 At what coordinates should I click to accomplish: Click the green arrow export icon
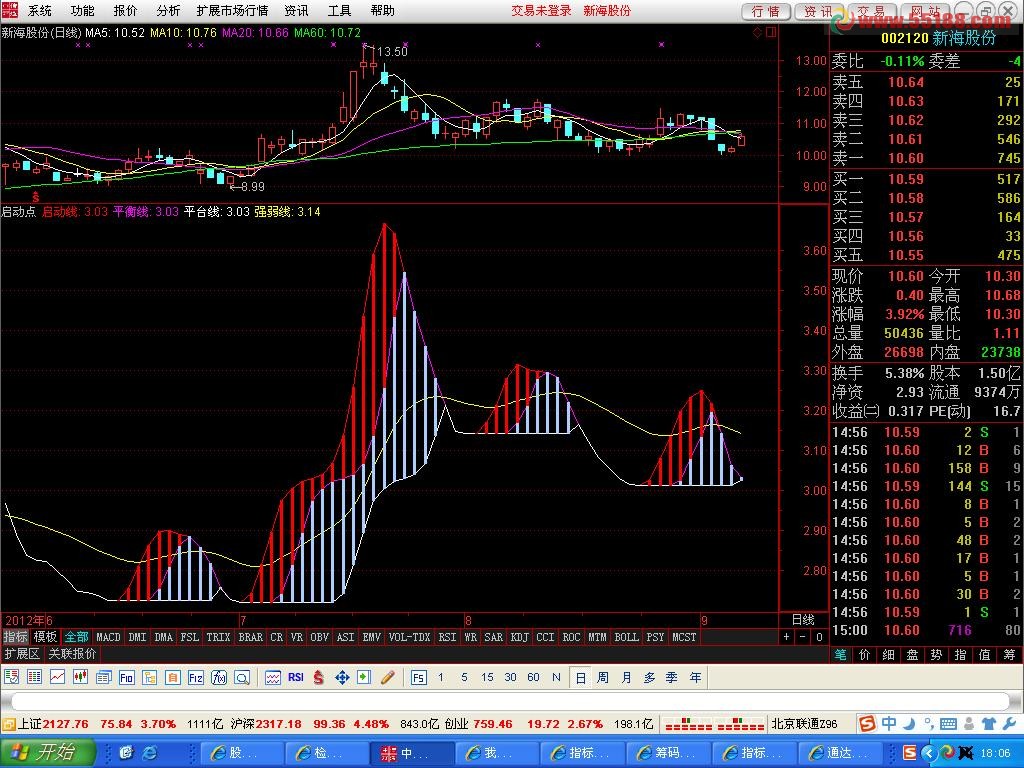(x=364, y=678)
